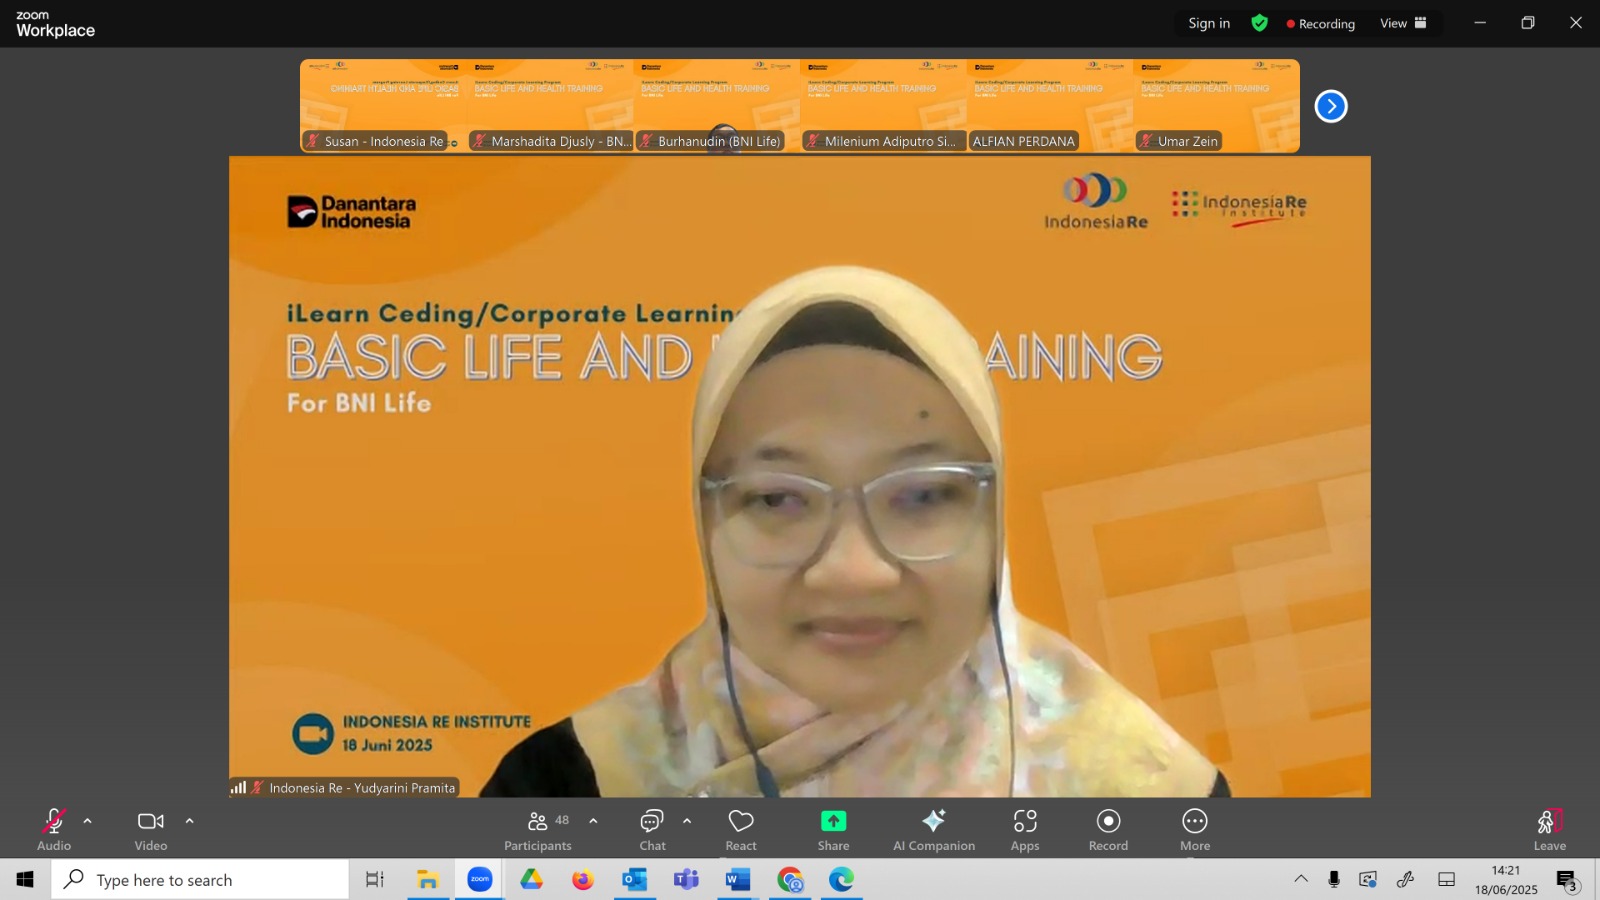The image size is (1600, 900).
Task: Select Umar Zein's video thumbnail
Action: click(x=1217, y=106)
